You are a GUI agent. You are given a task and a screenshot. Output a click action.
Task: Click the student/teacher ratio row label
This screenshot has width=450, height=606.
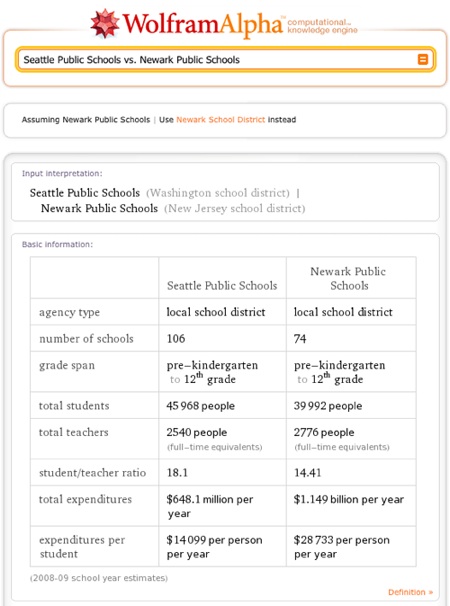(x=92, y=473)
